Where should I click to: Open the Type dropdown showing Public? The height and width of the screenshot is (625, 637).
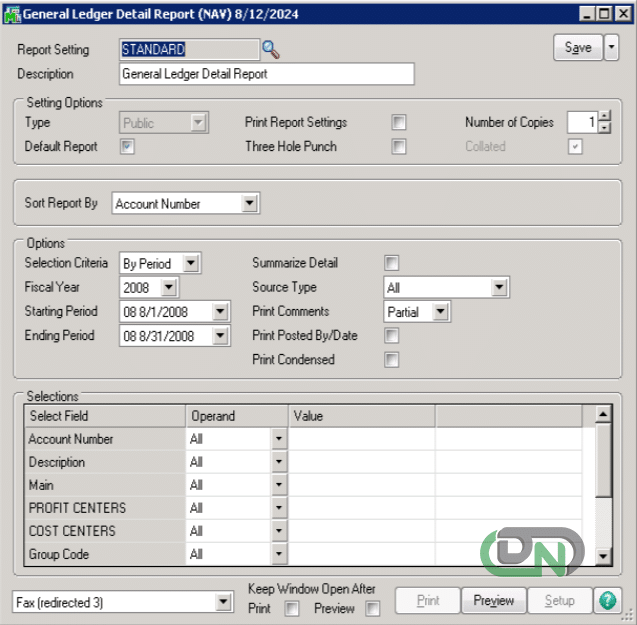click(198, 122)
